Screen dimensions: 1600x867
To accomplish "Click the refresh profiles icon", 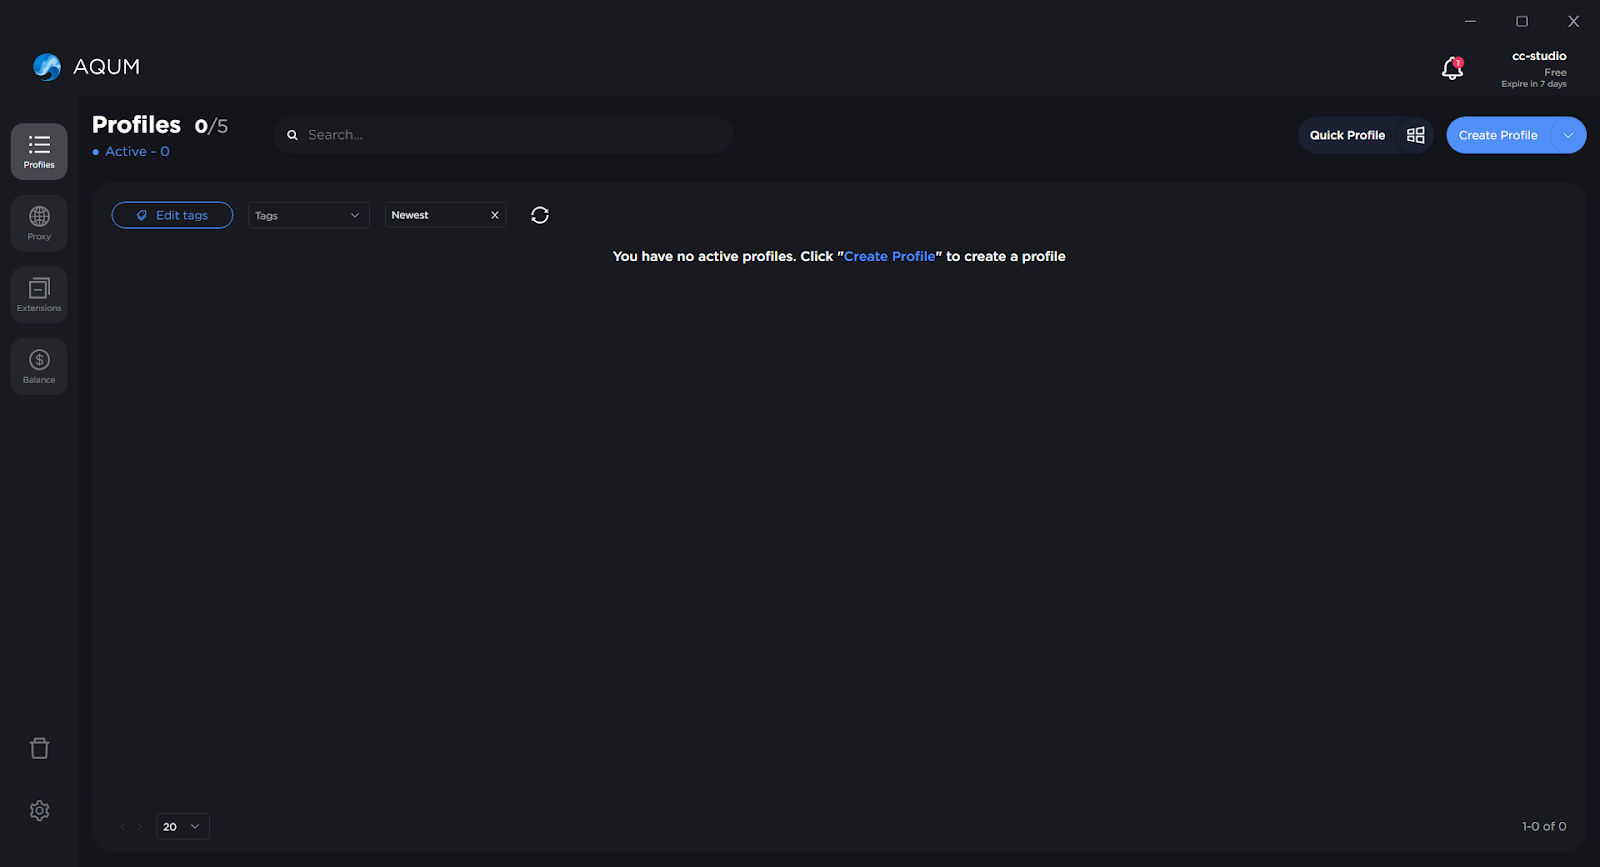I will pyautogui.click(x=540, y=215).
